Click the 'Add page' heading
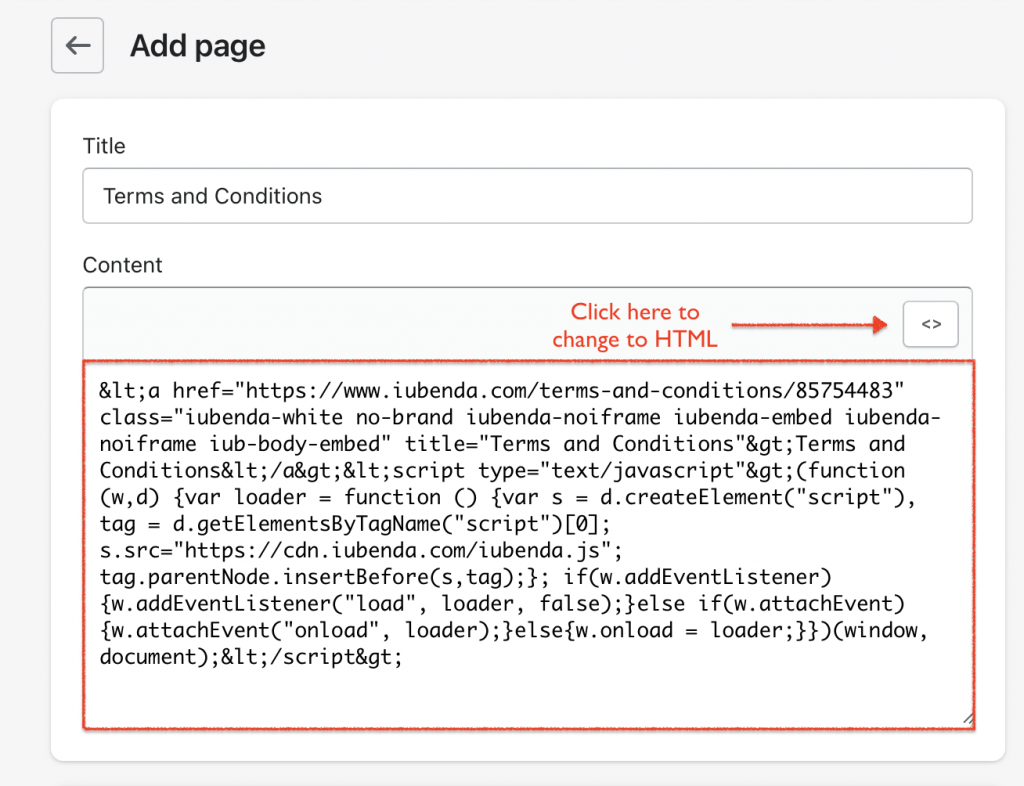This screenshot has height=786, width=1024. point(198,46)
